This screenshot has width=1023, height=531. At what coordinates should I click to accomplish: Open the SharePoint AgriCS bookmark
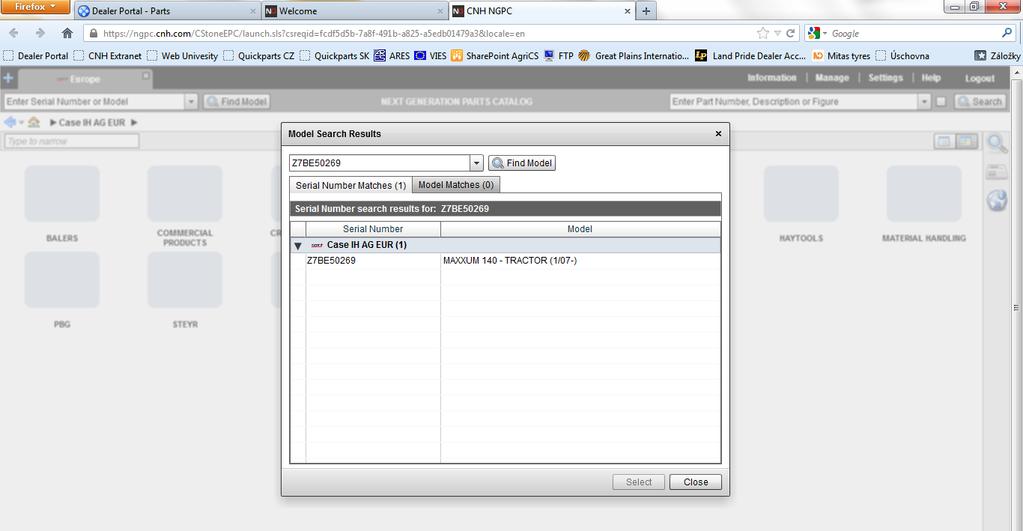(495, 56)
